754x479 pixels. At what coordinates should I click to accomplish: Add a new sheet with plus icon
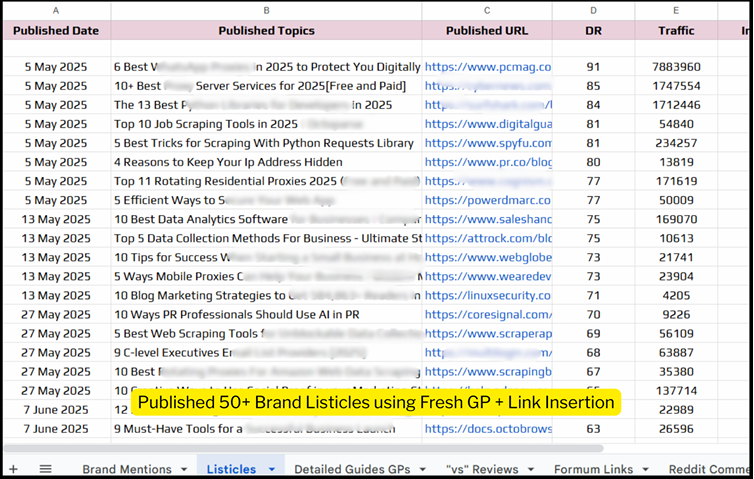coord(13,469)
